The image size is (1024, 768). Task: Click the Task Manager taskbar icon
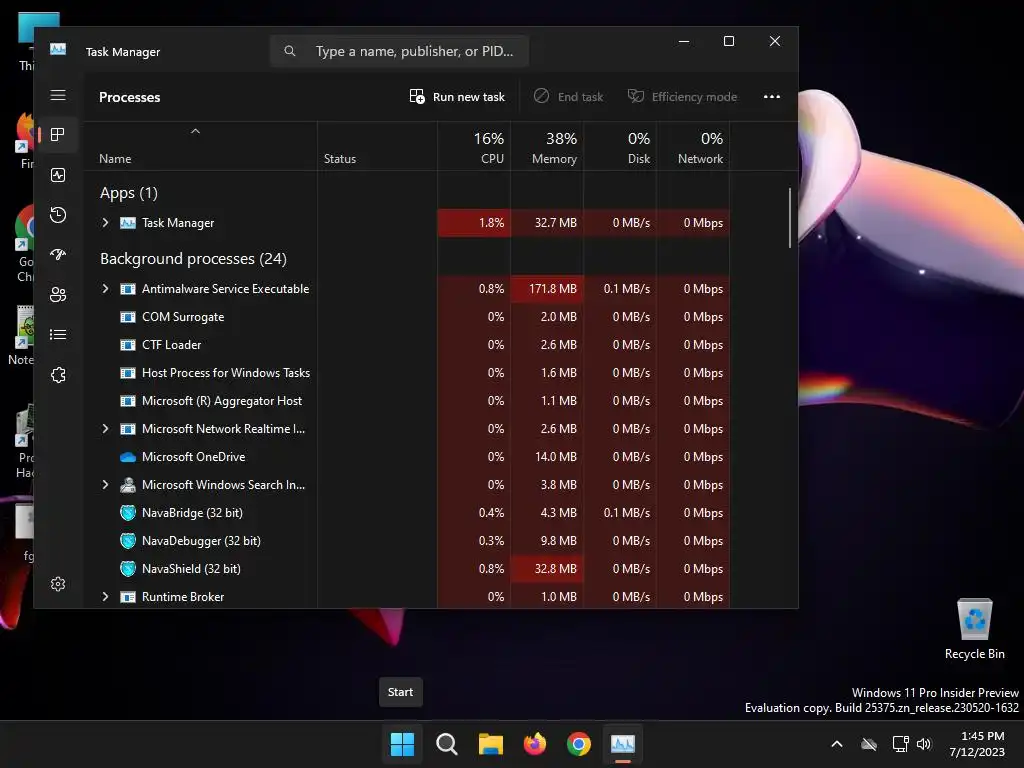tap(623, 744)
